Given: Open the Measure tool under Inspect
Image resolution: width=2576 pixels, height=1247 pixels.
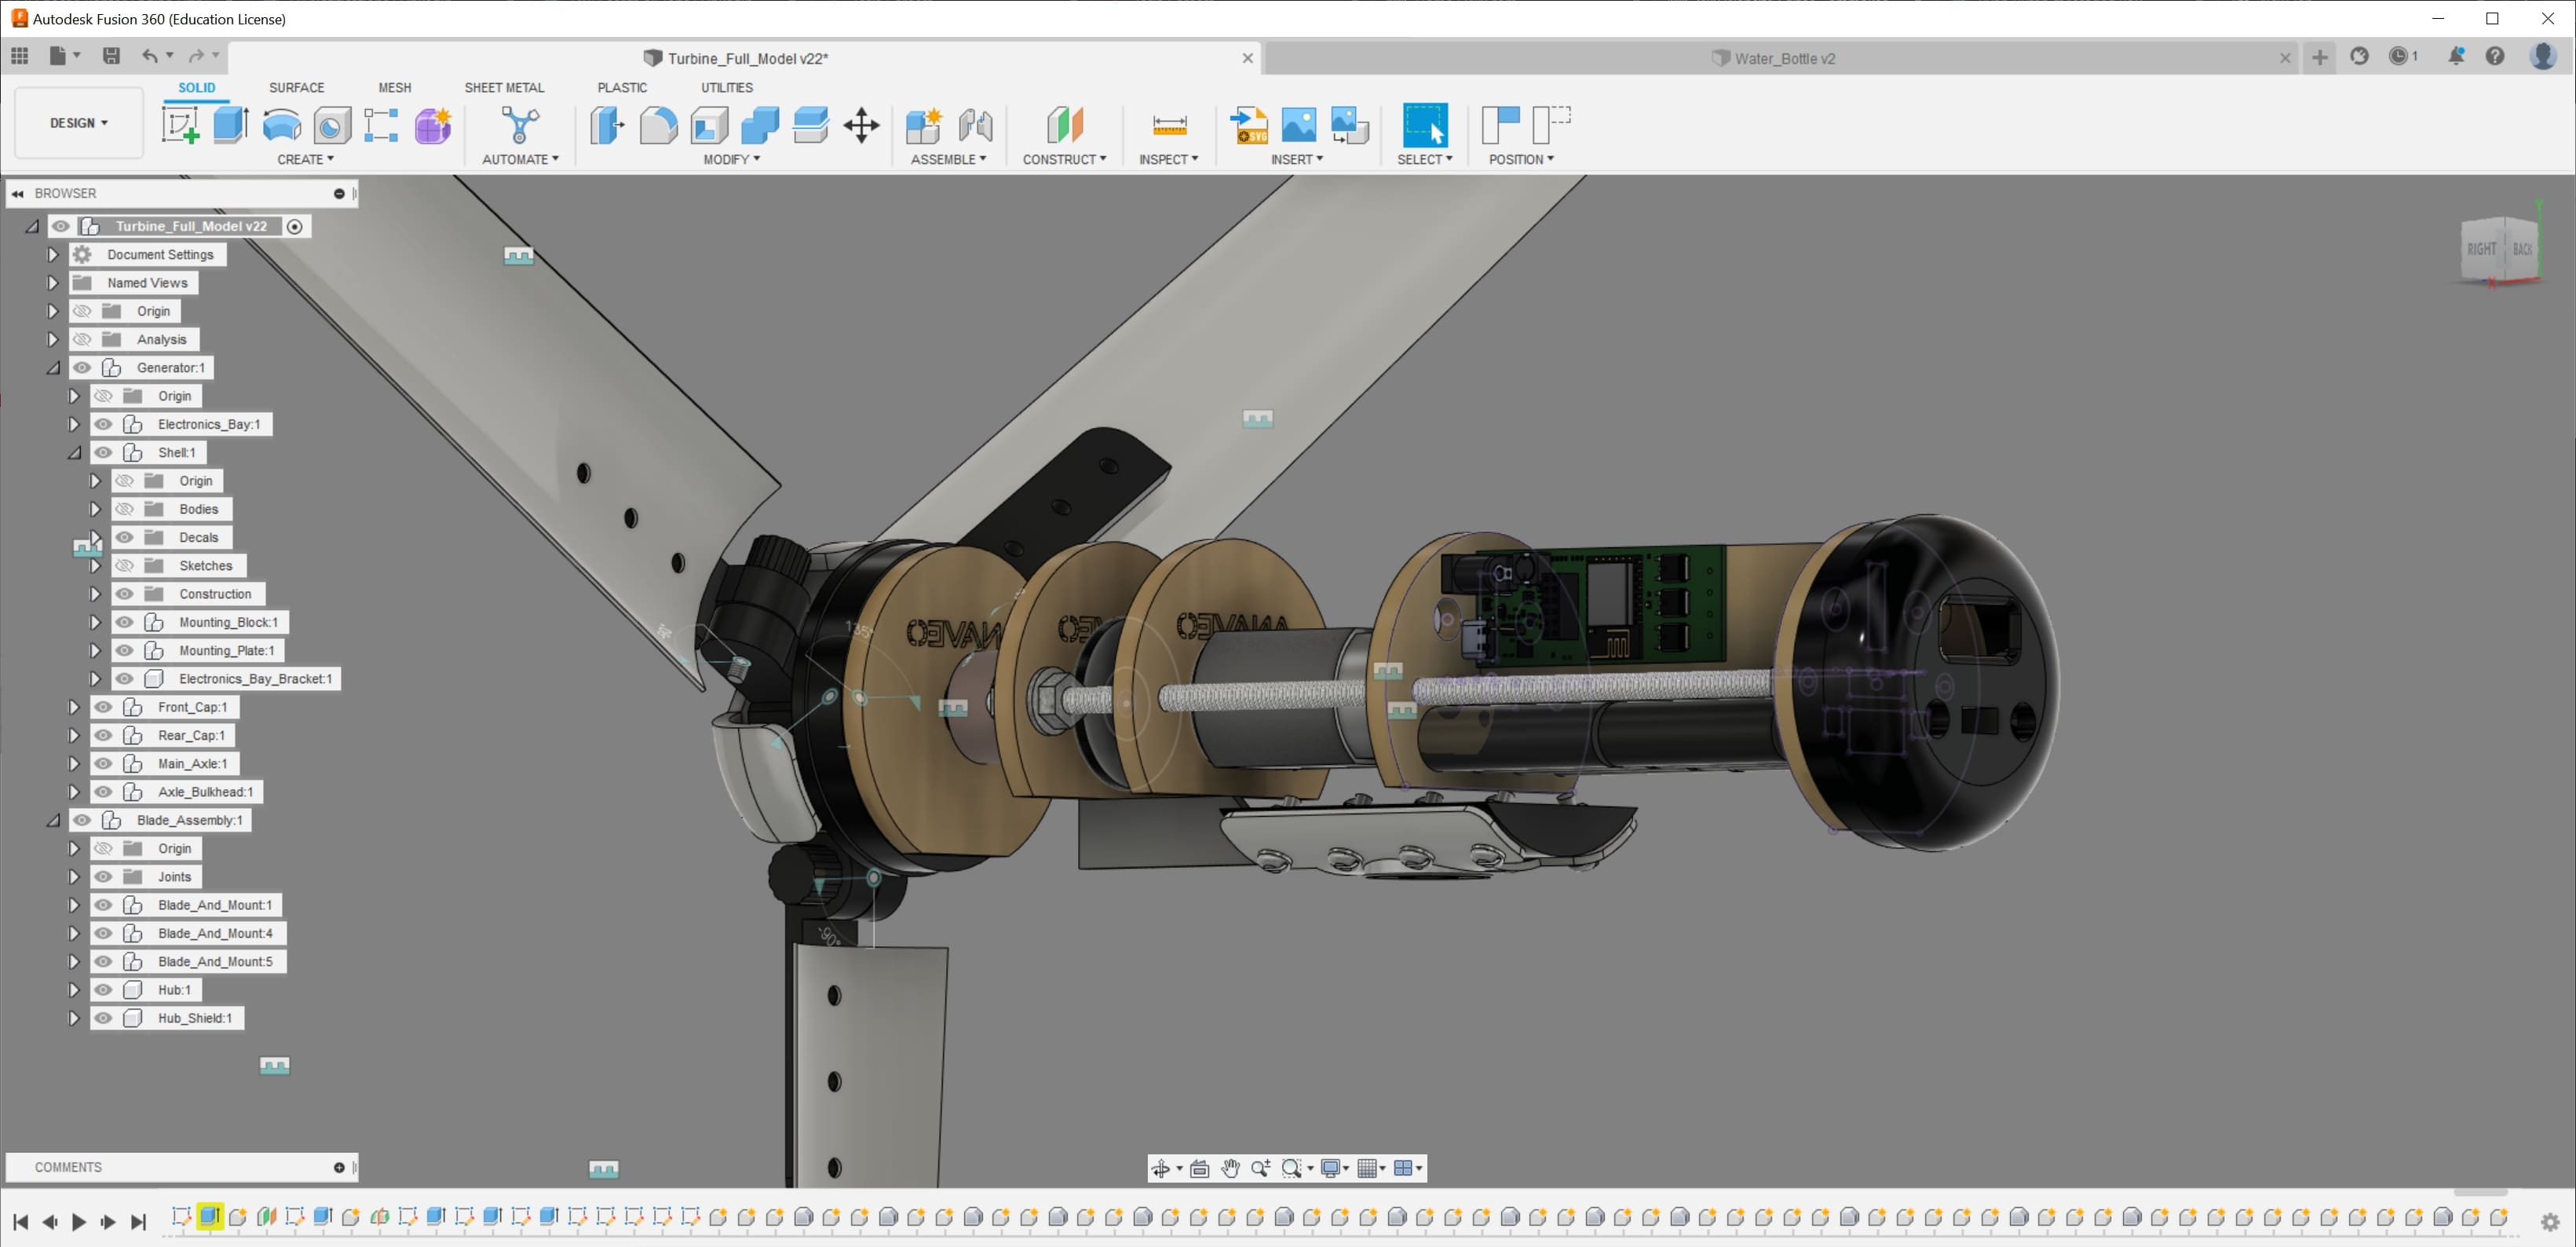Looking at the screenshot, I should tap(1169, 126).
